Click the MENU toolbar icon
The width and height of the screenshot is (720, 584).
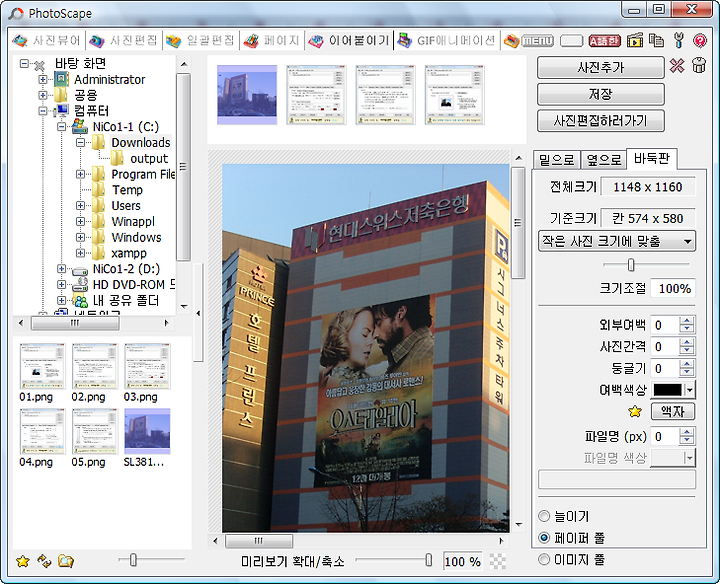pos(538,41)
